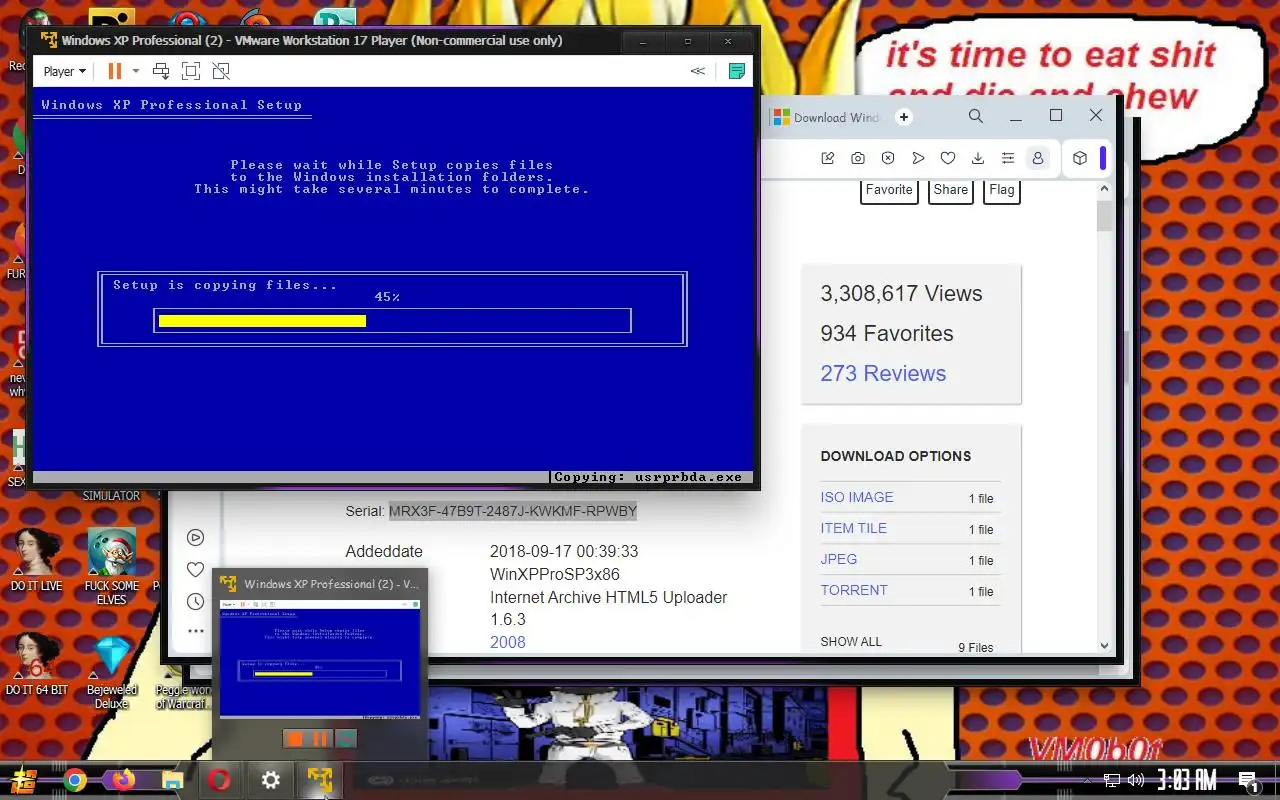Open DO IT LIVE desktop shortcut
The width and height of the screenshot is (1280, 800).
[37, 560]
